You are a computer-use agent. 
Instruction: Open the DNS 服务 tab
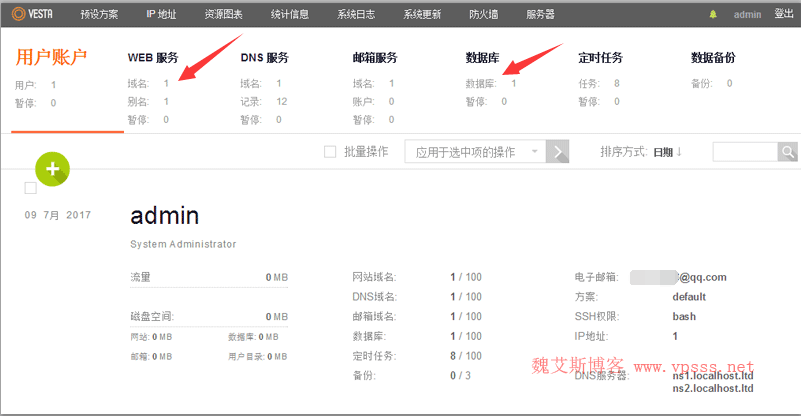pos(264,57)
